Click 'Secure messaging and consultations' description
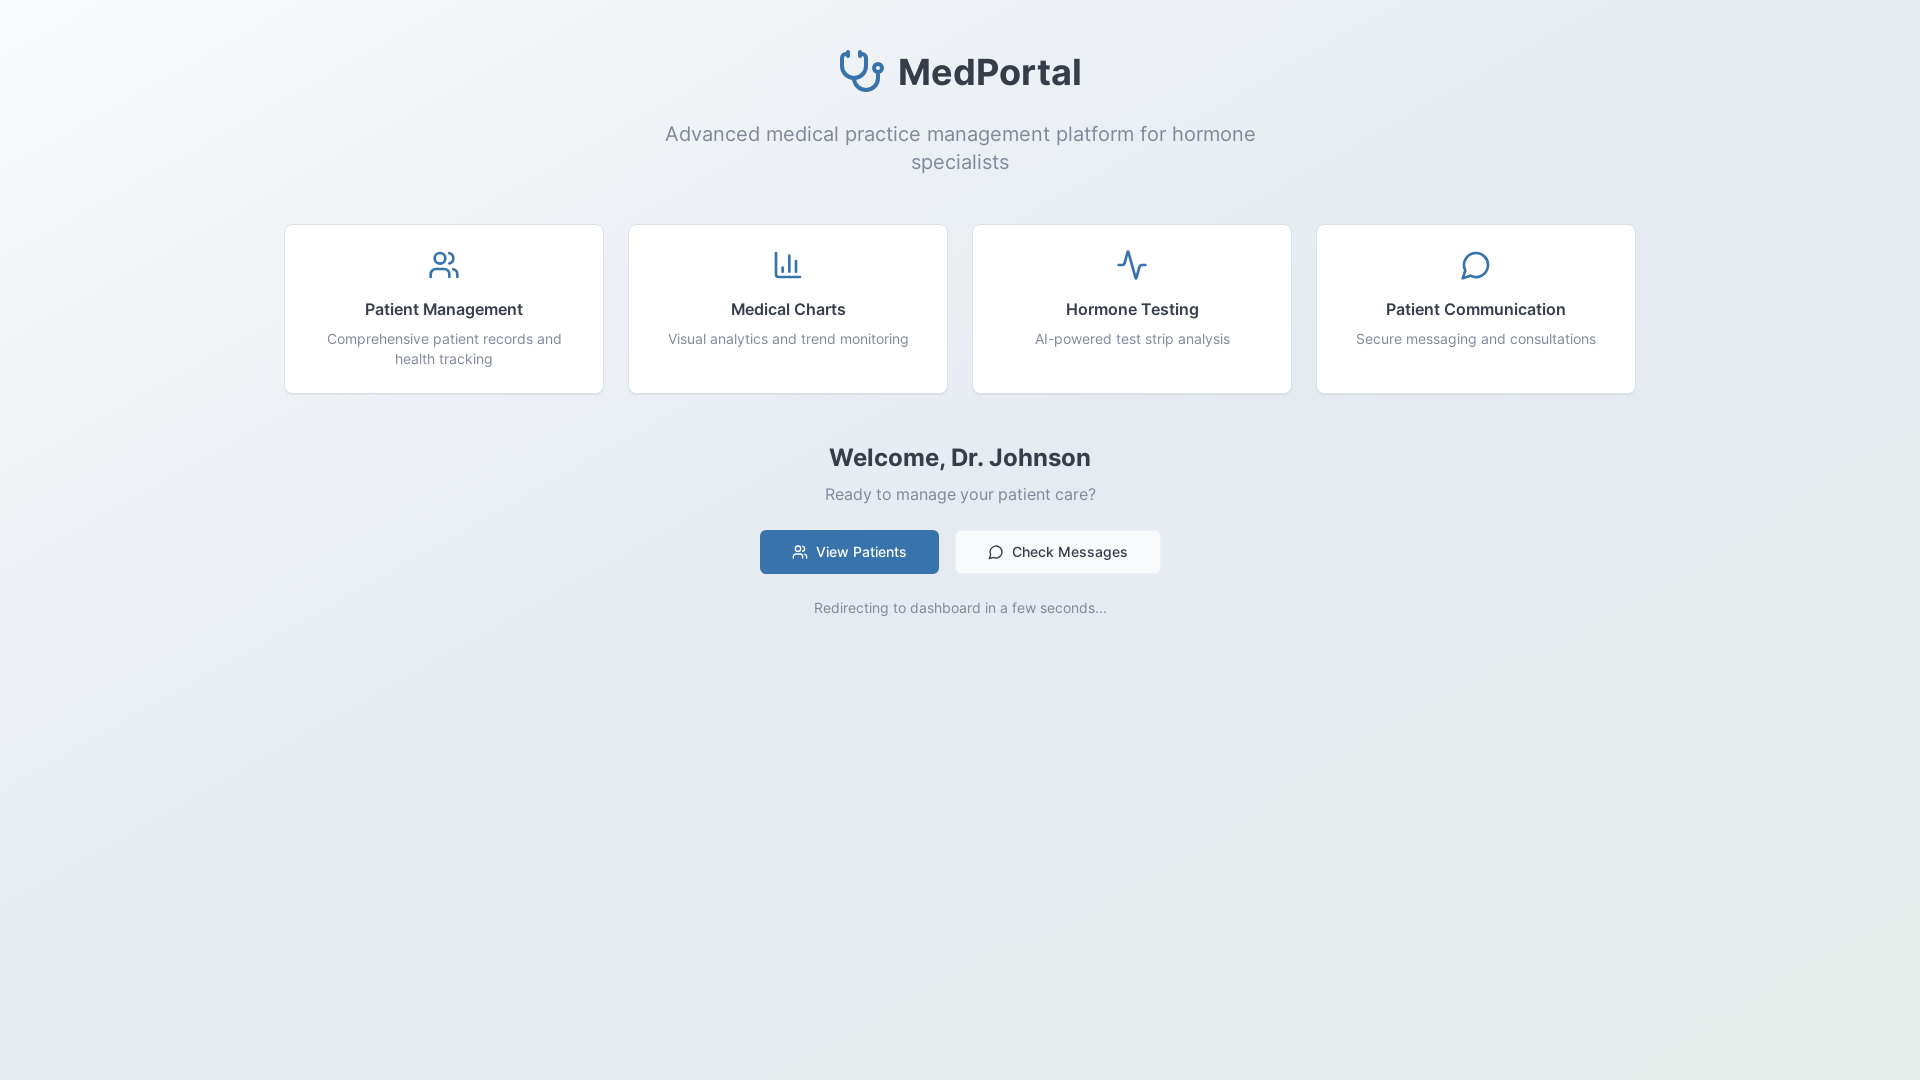The image size is (1920, 1080). 1476,339
